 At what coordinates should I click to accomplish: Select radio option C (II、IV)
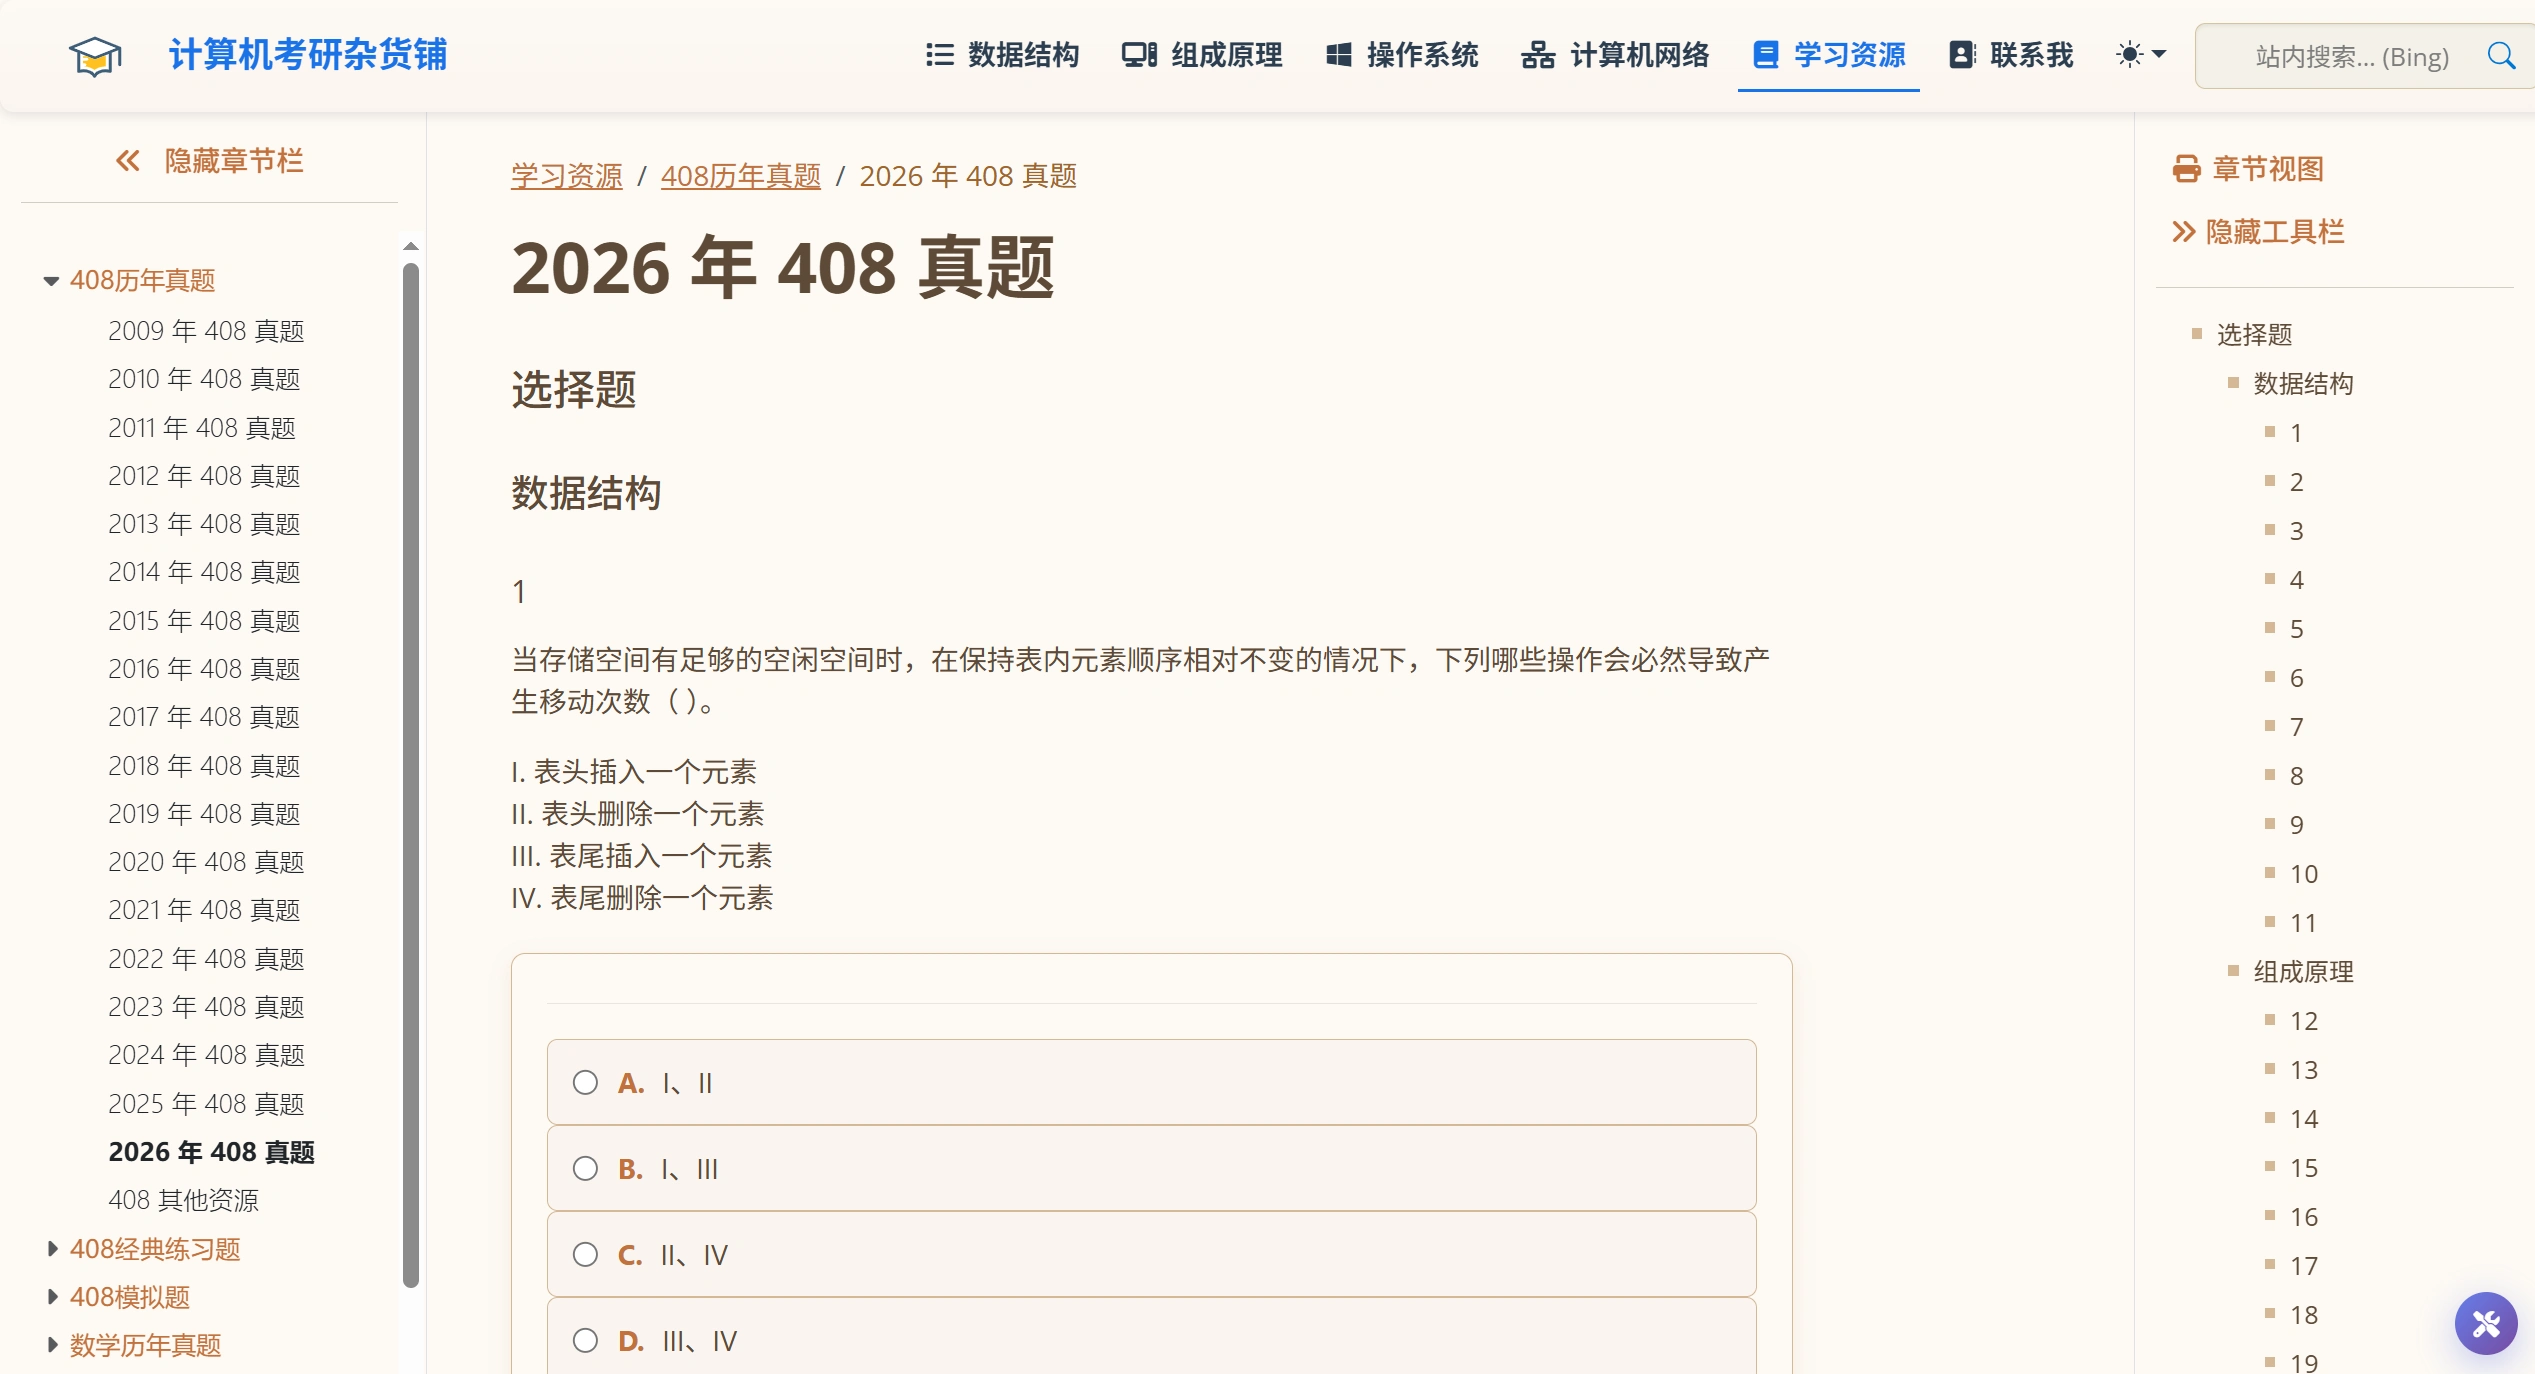585,1254
